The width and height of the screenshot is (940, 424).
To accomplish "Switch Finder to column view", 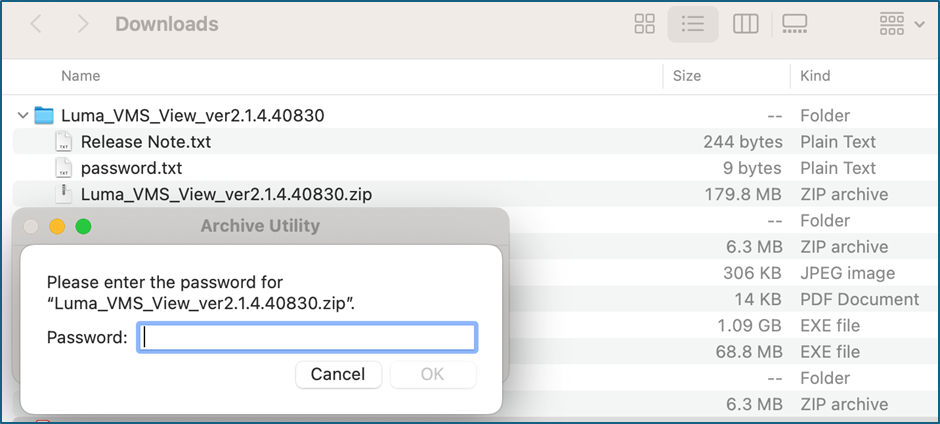I will (x=745, y=24).
